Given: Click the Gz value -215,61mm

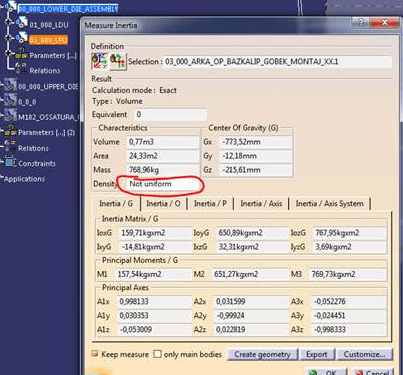Looking at the screenshot, I should tap(256, 170).
